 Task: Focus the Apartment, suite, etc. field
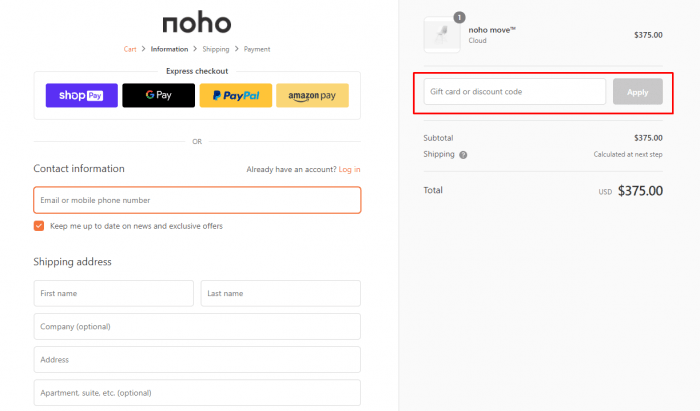coord(197,393)
